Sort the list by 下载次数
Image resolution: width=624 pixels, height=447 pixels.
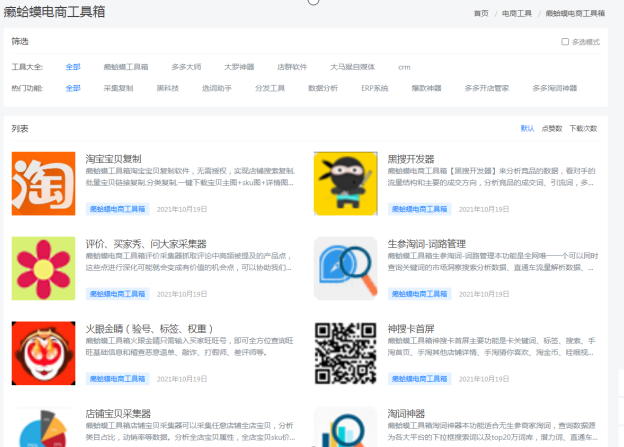(583, 128)
